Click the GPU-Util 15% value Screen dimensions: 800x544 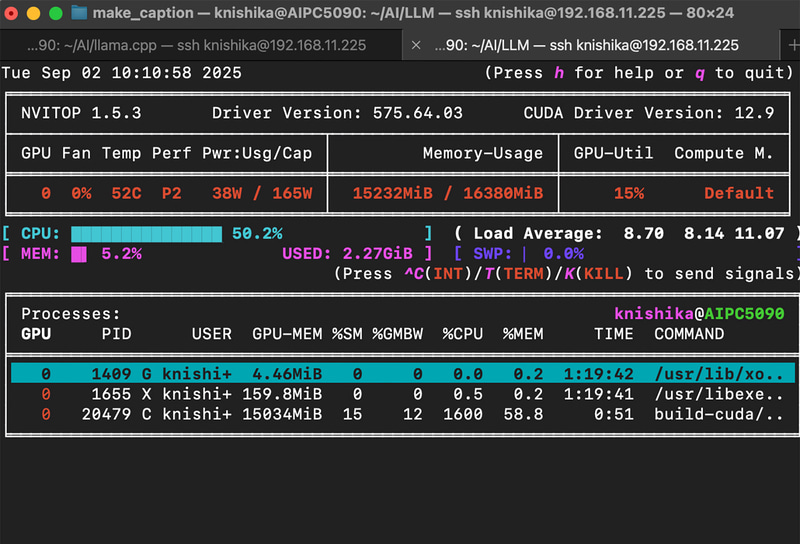tap(629, 193)
